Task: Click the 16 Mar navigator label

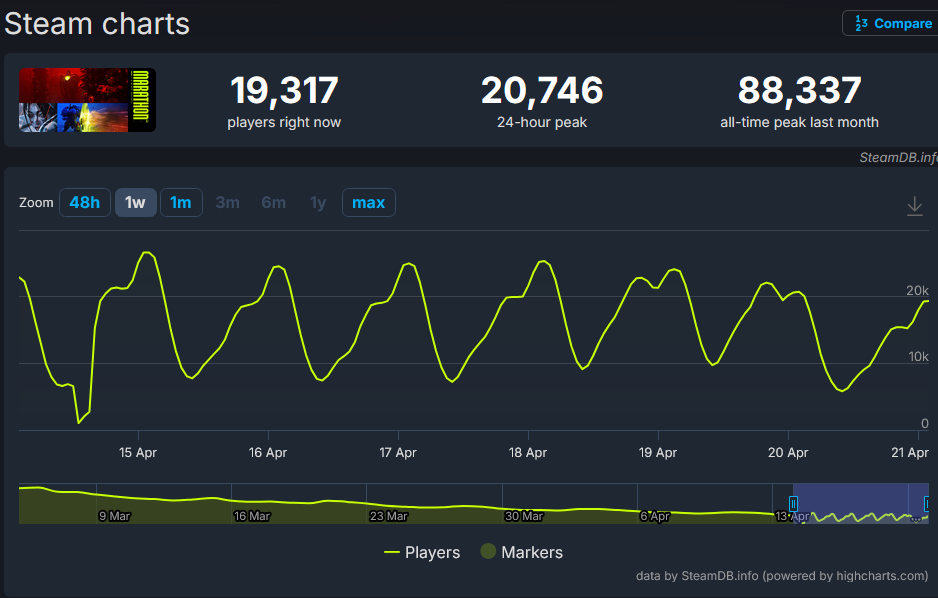Action: 252,515
